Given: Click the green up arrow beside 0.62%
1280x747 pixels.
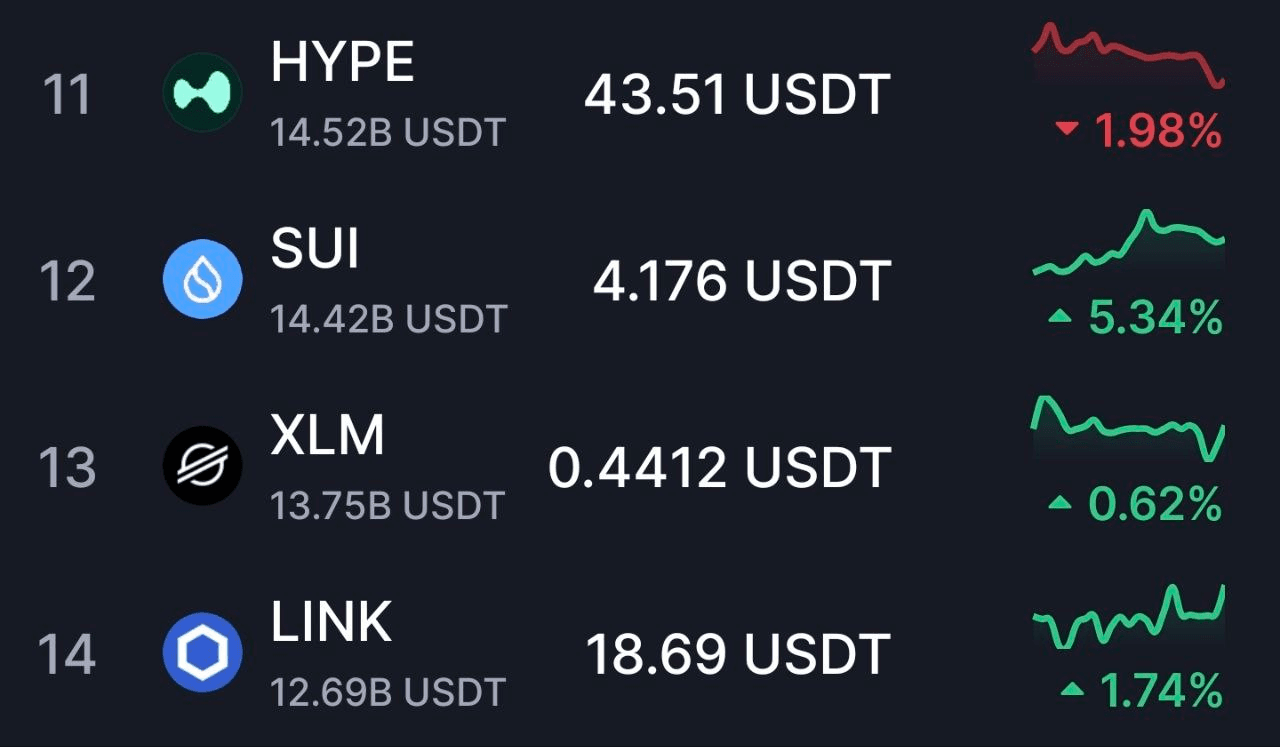Looking at the screenshot, I should [x=1060, y=504].
